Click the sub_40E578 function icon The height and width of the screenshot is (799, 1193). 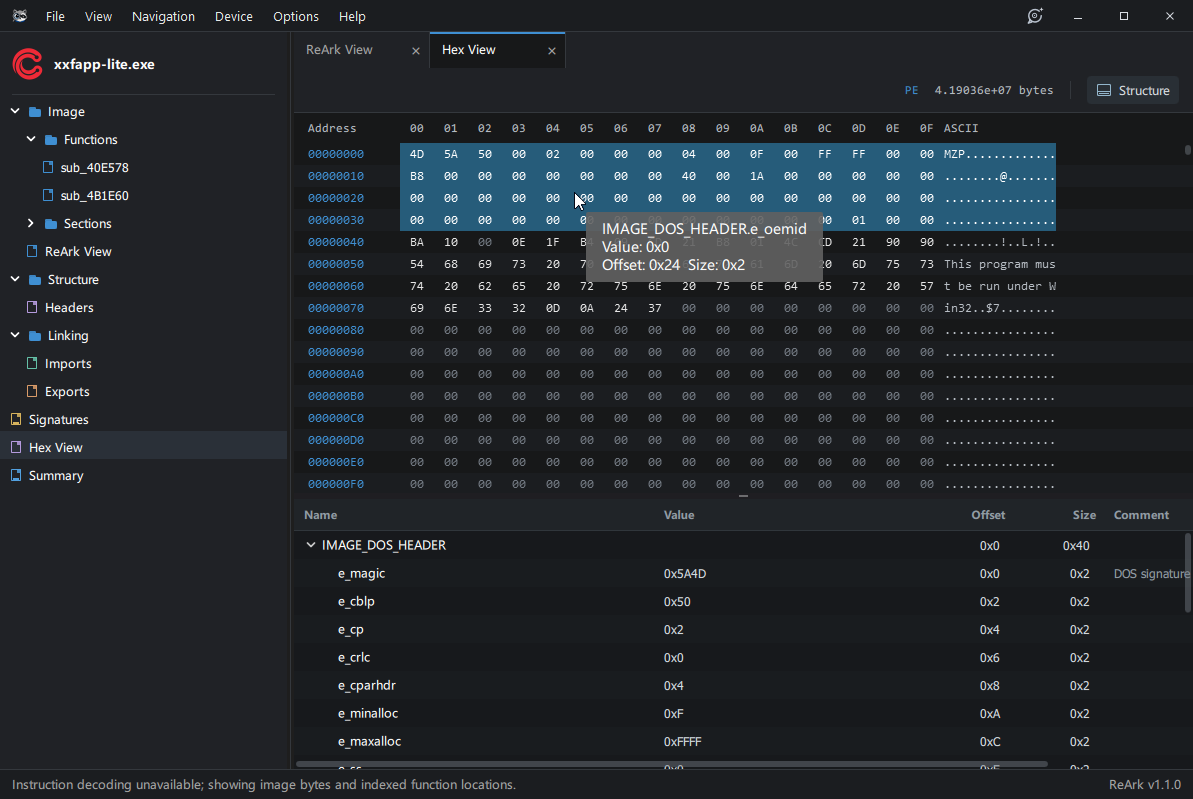48,167
